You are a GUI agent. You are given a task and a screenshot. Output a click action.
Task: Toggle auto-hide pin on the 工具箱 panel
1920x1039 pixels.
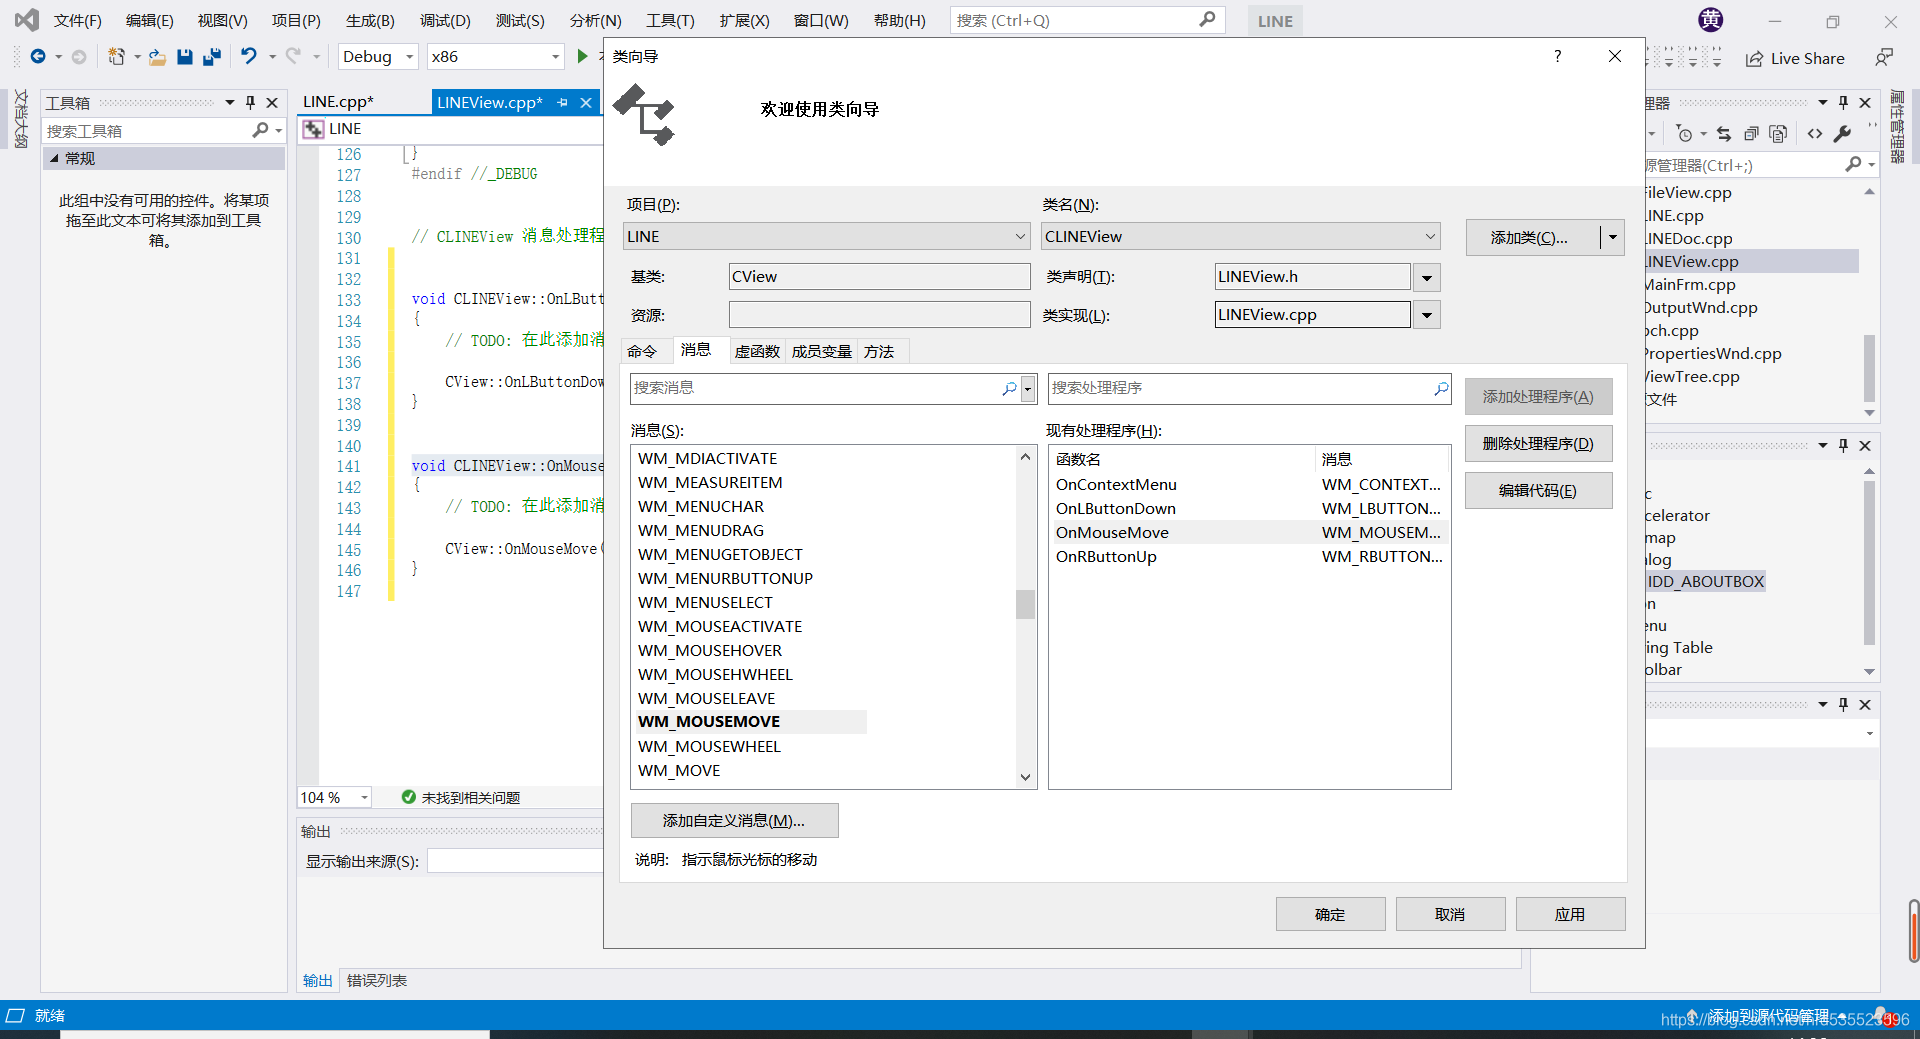(x=250, y=102)
